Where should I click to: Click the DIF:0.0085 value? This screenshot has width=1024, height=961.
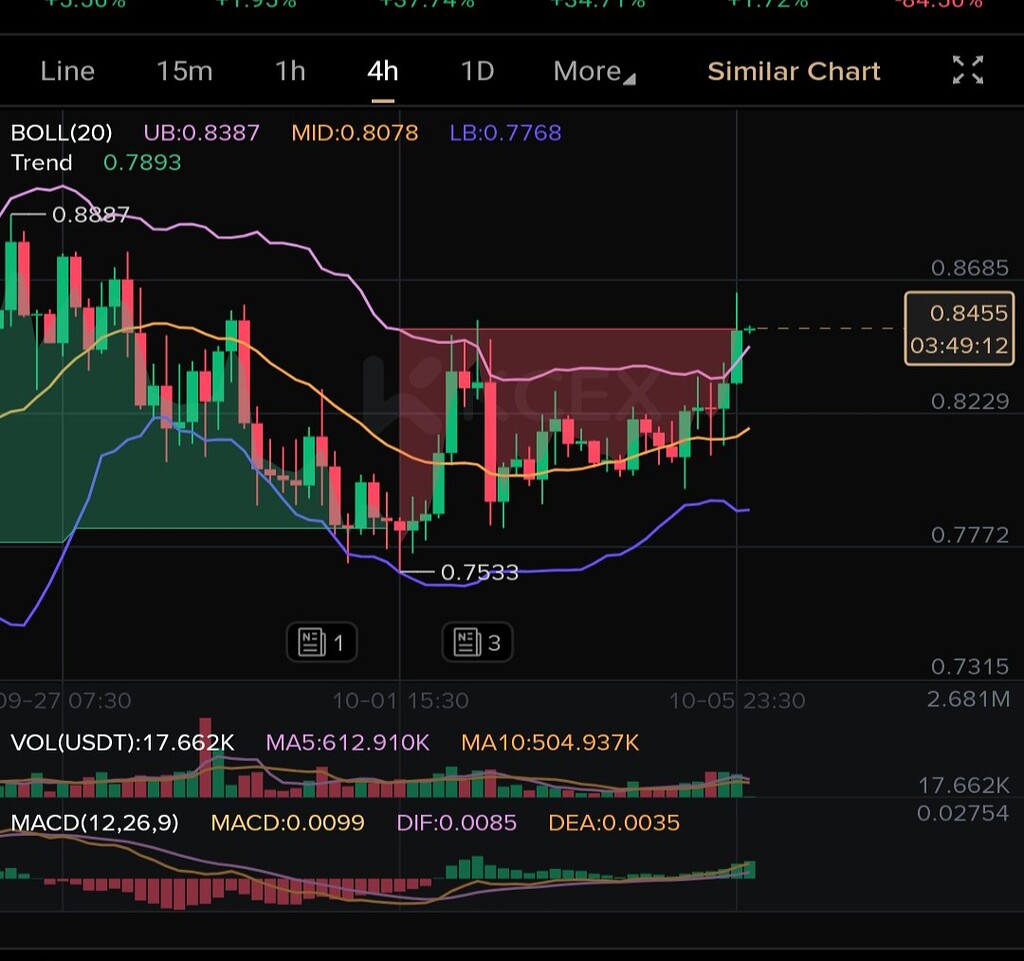coord(456,822)
